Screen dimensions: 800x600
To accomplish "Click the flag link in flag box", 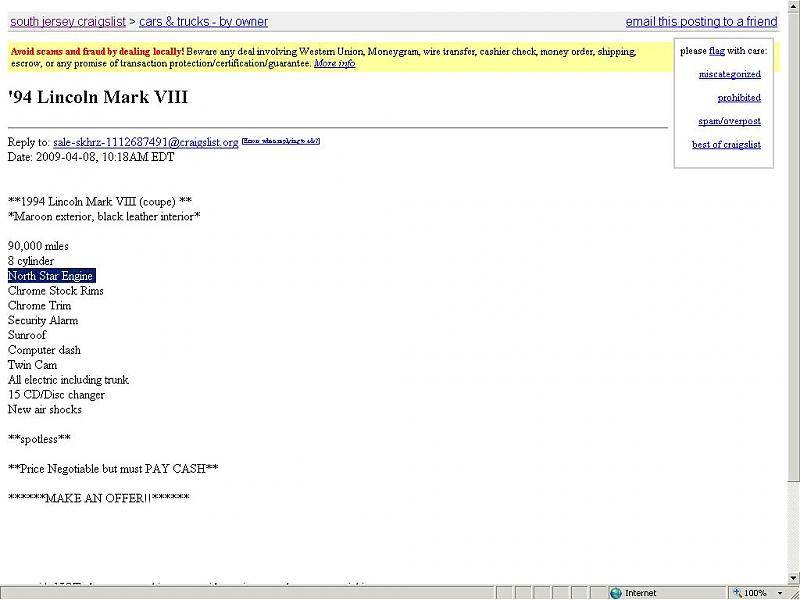I will click(716, 51).
